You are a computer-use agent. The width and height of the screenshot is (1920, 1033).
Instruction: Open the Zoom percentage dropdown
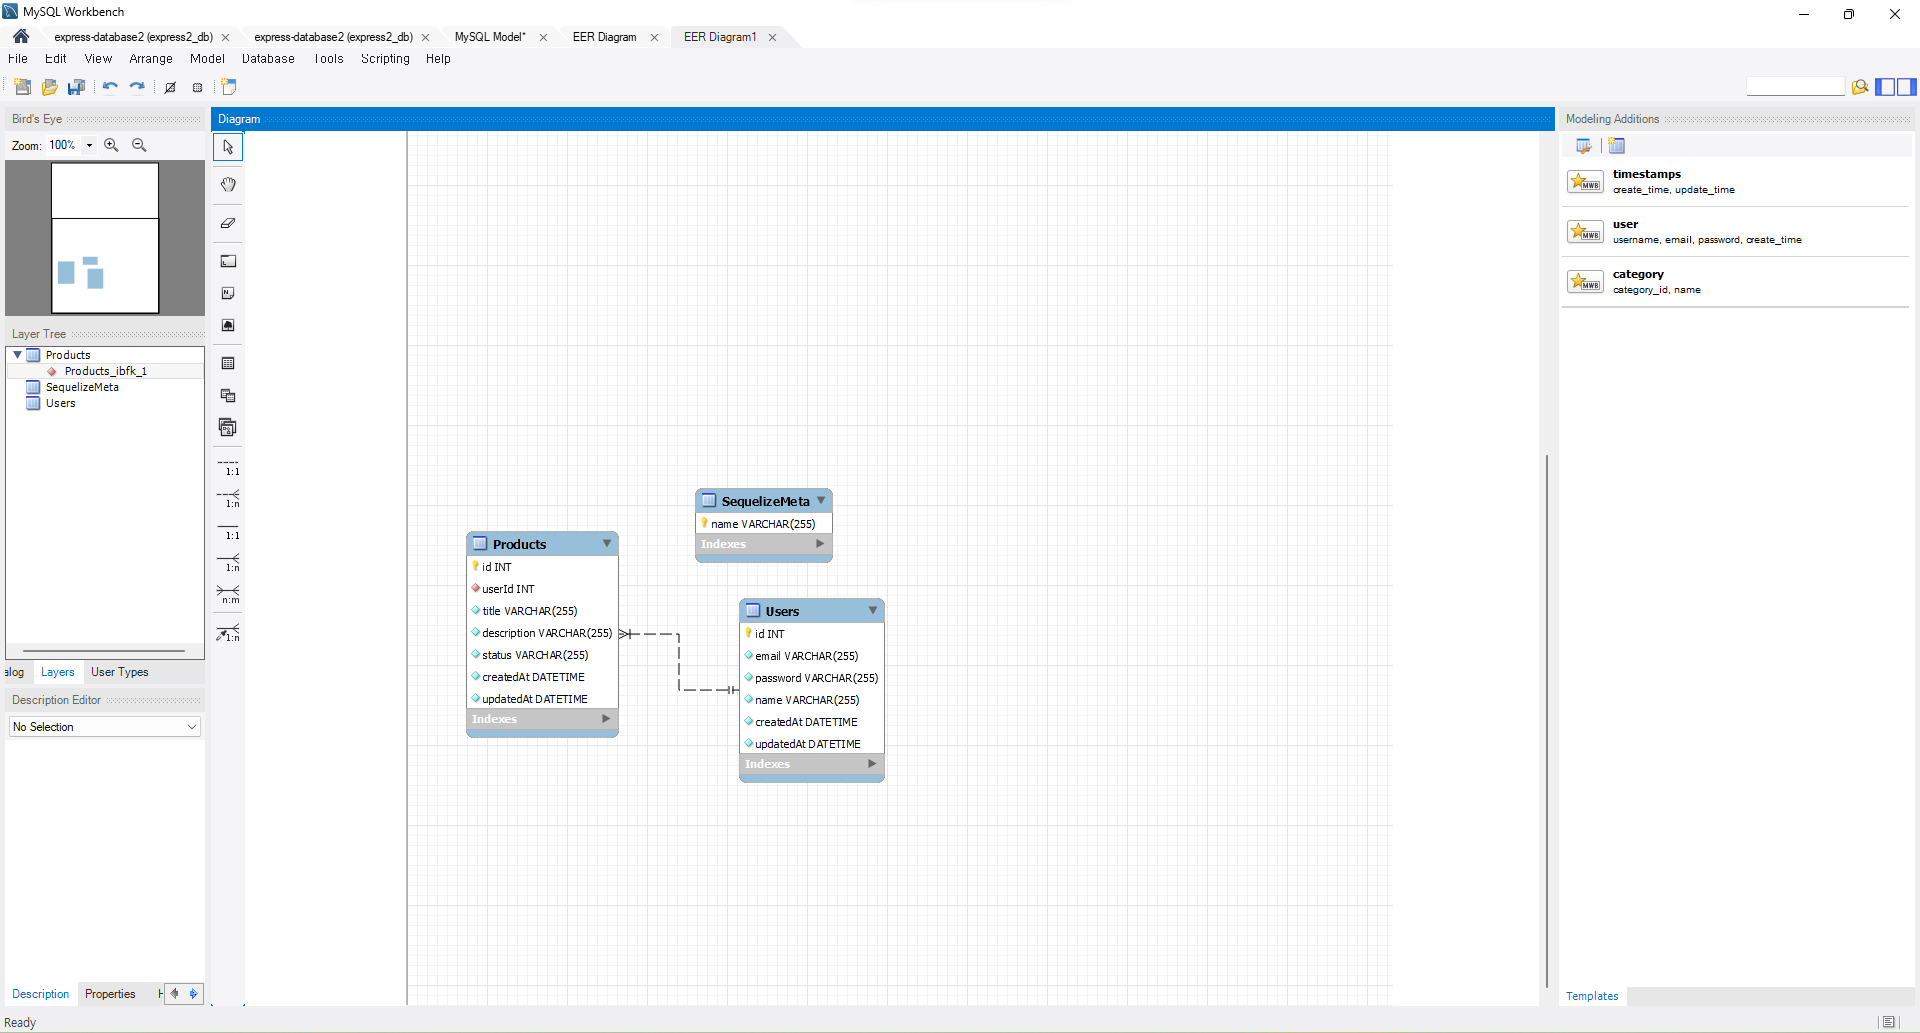point(89,145)
